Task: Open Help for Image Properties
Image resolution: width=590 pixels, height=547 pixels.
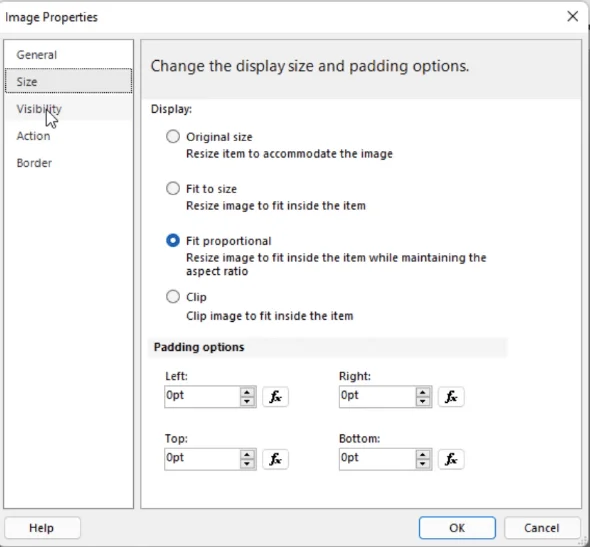Action: click(42, 528)
